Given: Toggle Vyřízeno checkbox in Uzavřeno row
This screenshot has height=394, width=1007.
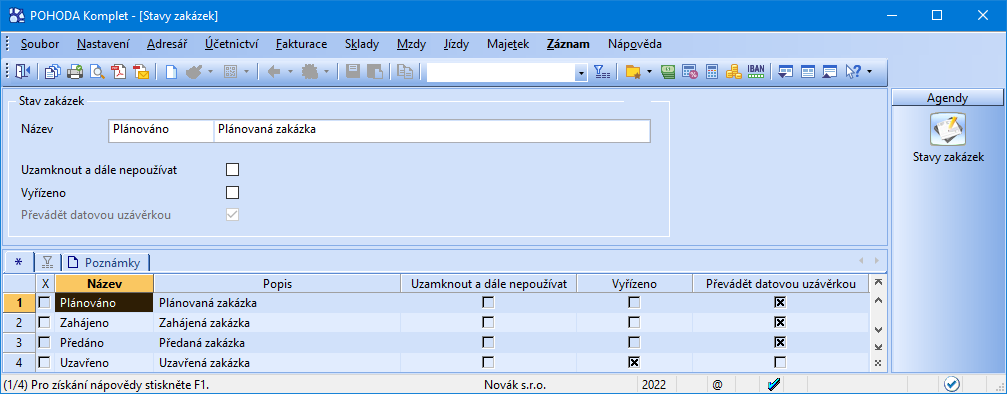Looking at the screenshot, I should coord(634,363).
